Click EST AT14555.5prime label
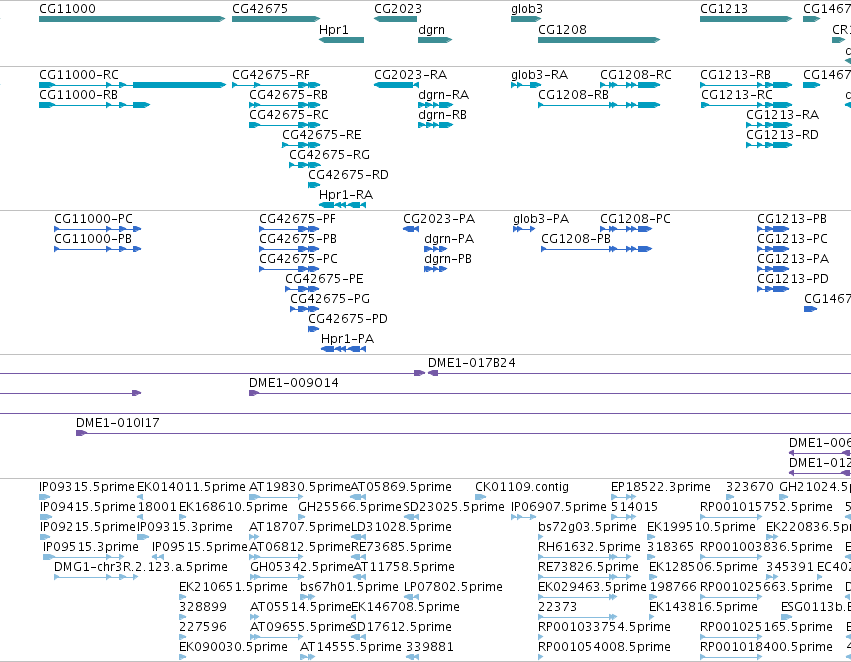851x662 pixels. pyautogui.click(x=351, y=647)
